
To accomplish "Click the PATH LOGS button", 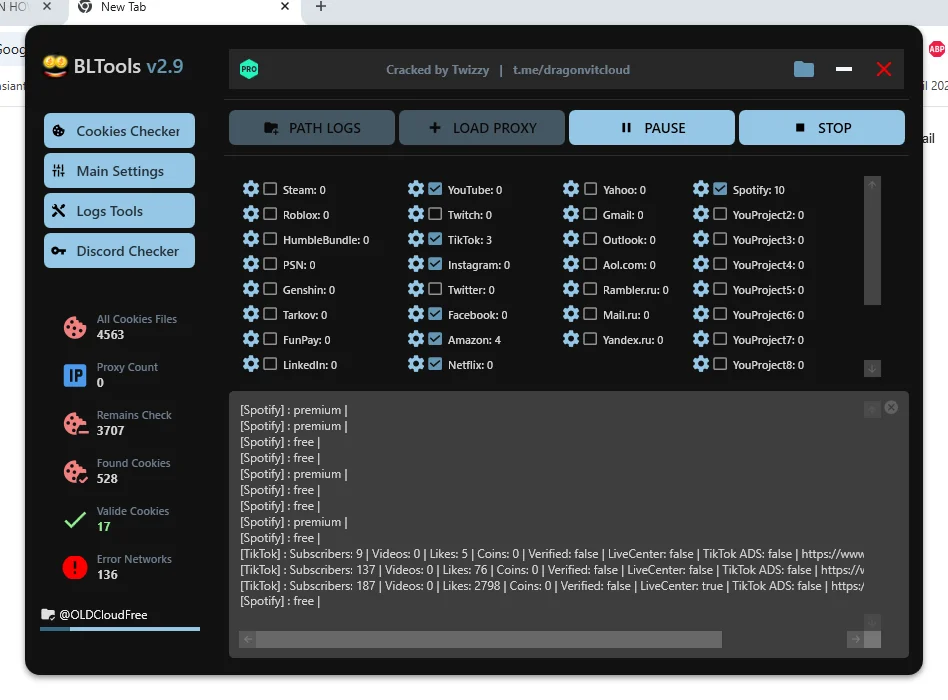I will click(x=312, y=128).
